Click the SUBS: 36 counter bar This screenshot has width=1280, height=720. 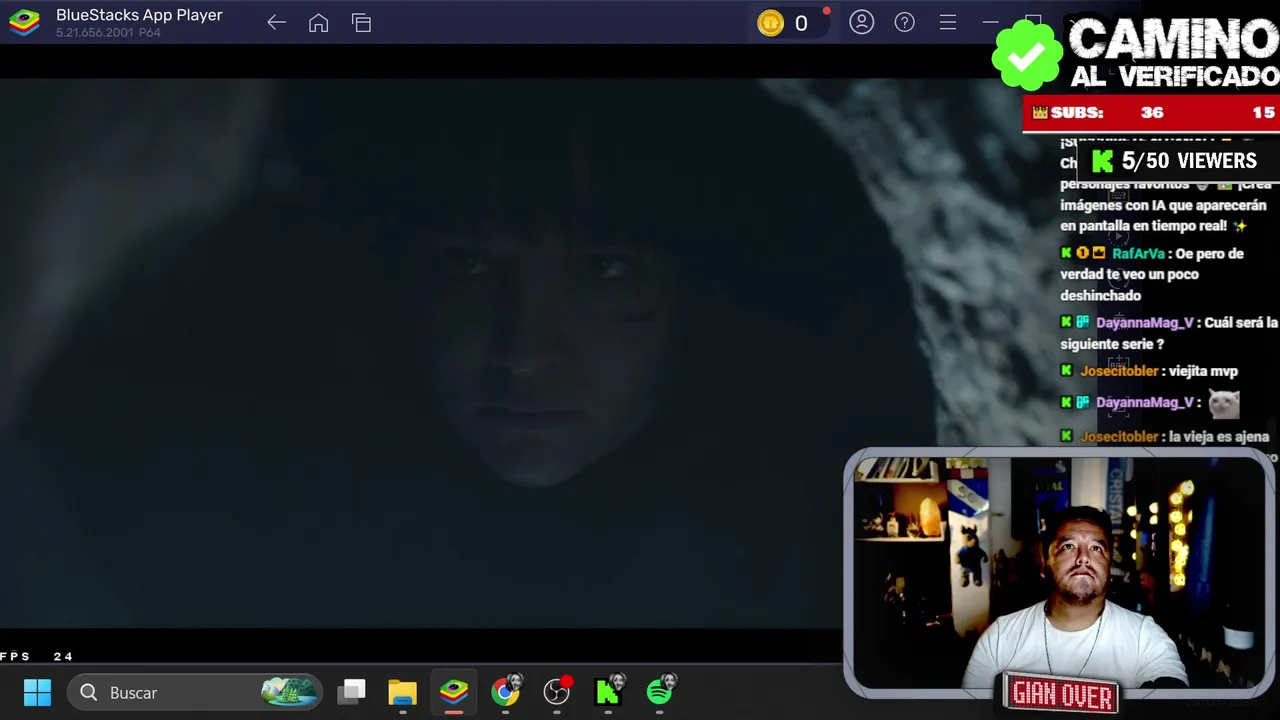[x=1151, y=113]
